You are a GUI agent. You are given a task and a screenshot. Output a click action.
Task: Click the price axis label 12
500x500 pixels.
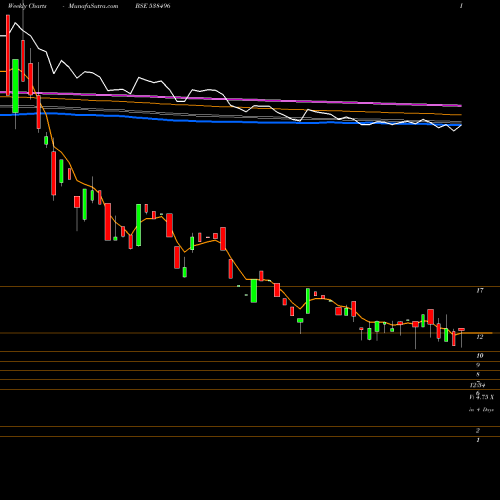click(x=480, y=337)
